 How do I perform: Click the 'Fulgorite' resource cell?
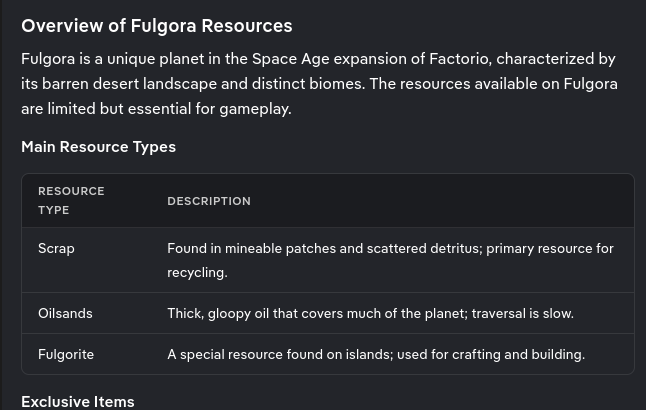66,354
